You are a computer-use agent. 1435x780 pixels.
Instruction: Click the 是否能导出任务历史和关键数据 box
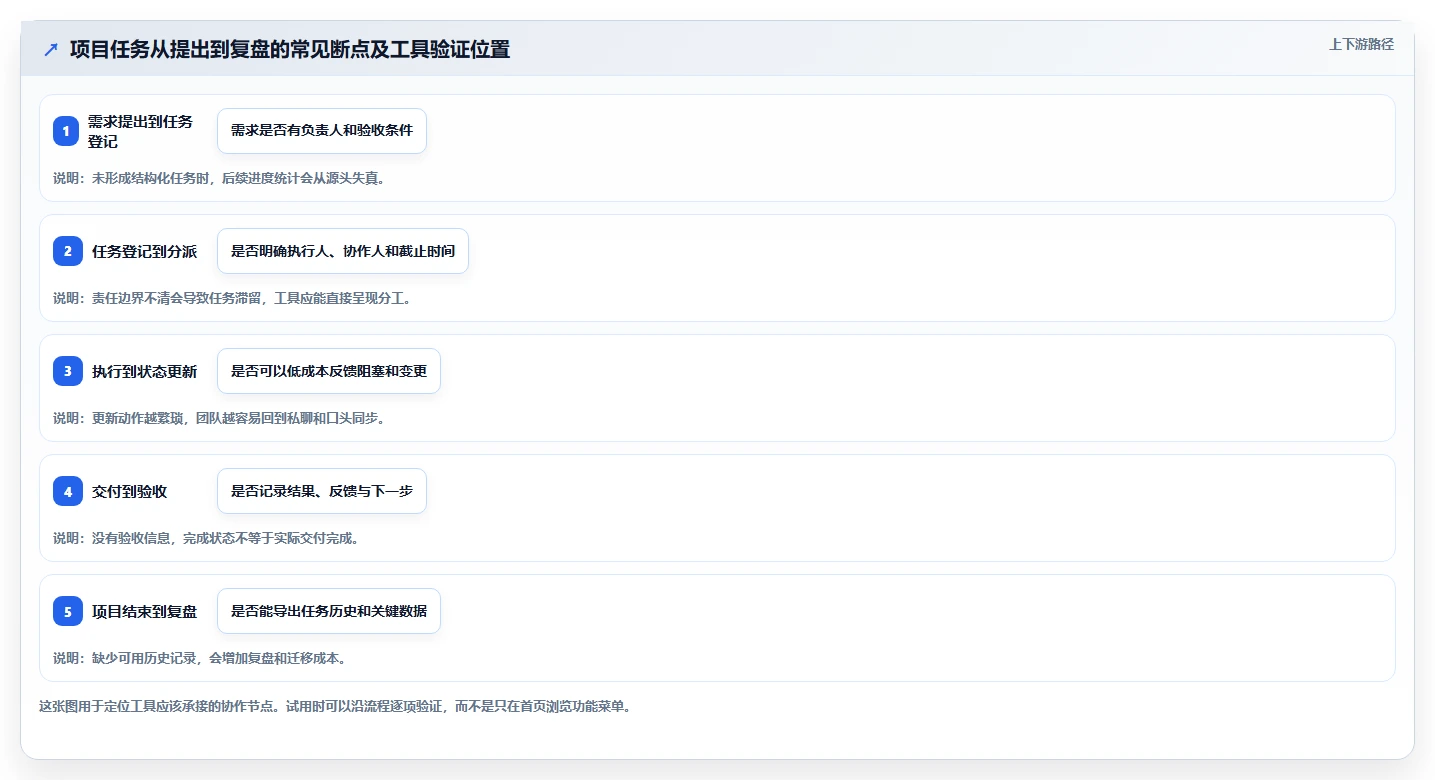pyautogui.click(x=329, y=611)
